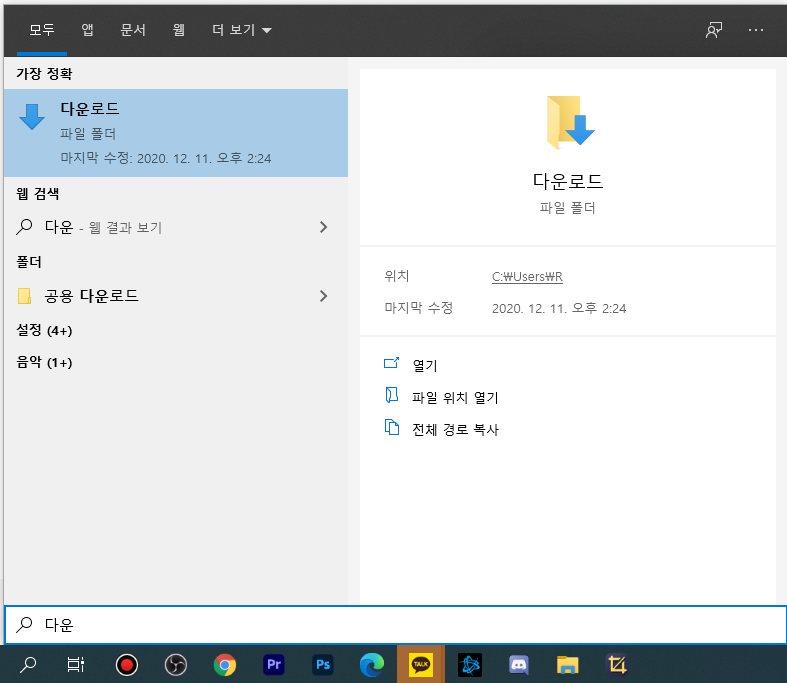This screenshot has height=683, width=787.
Task: Show the 설정 (4+) results
Action: tap(44, 330)
